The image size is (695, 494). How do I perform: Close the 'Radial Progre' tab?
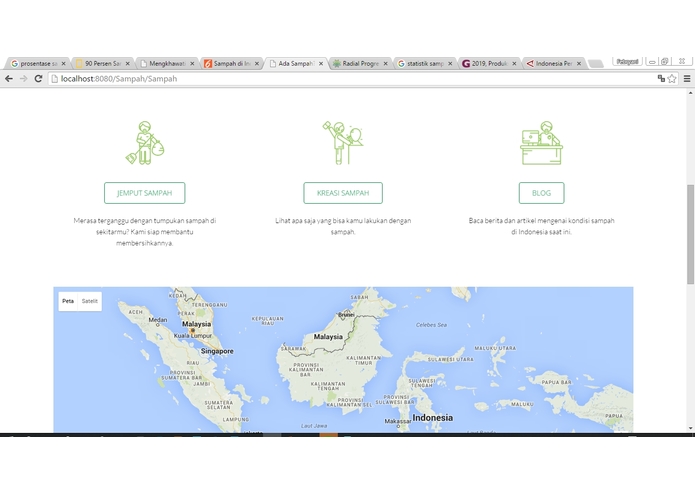tap(386, 63)
